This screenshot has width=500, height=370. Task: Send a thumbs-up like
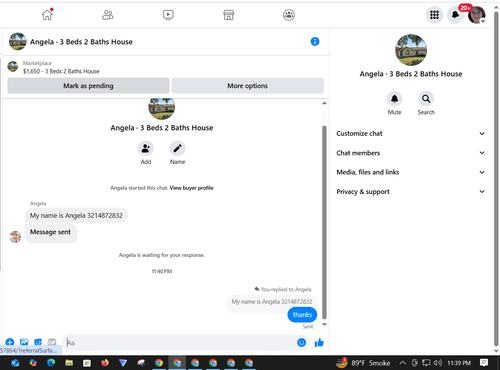coord(319,342)
